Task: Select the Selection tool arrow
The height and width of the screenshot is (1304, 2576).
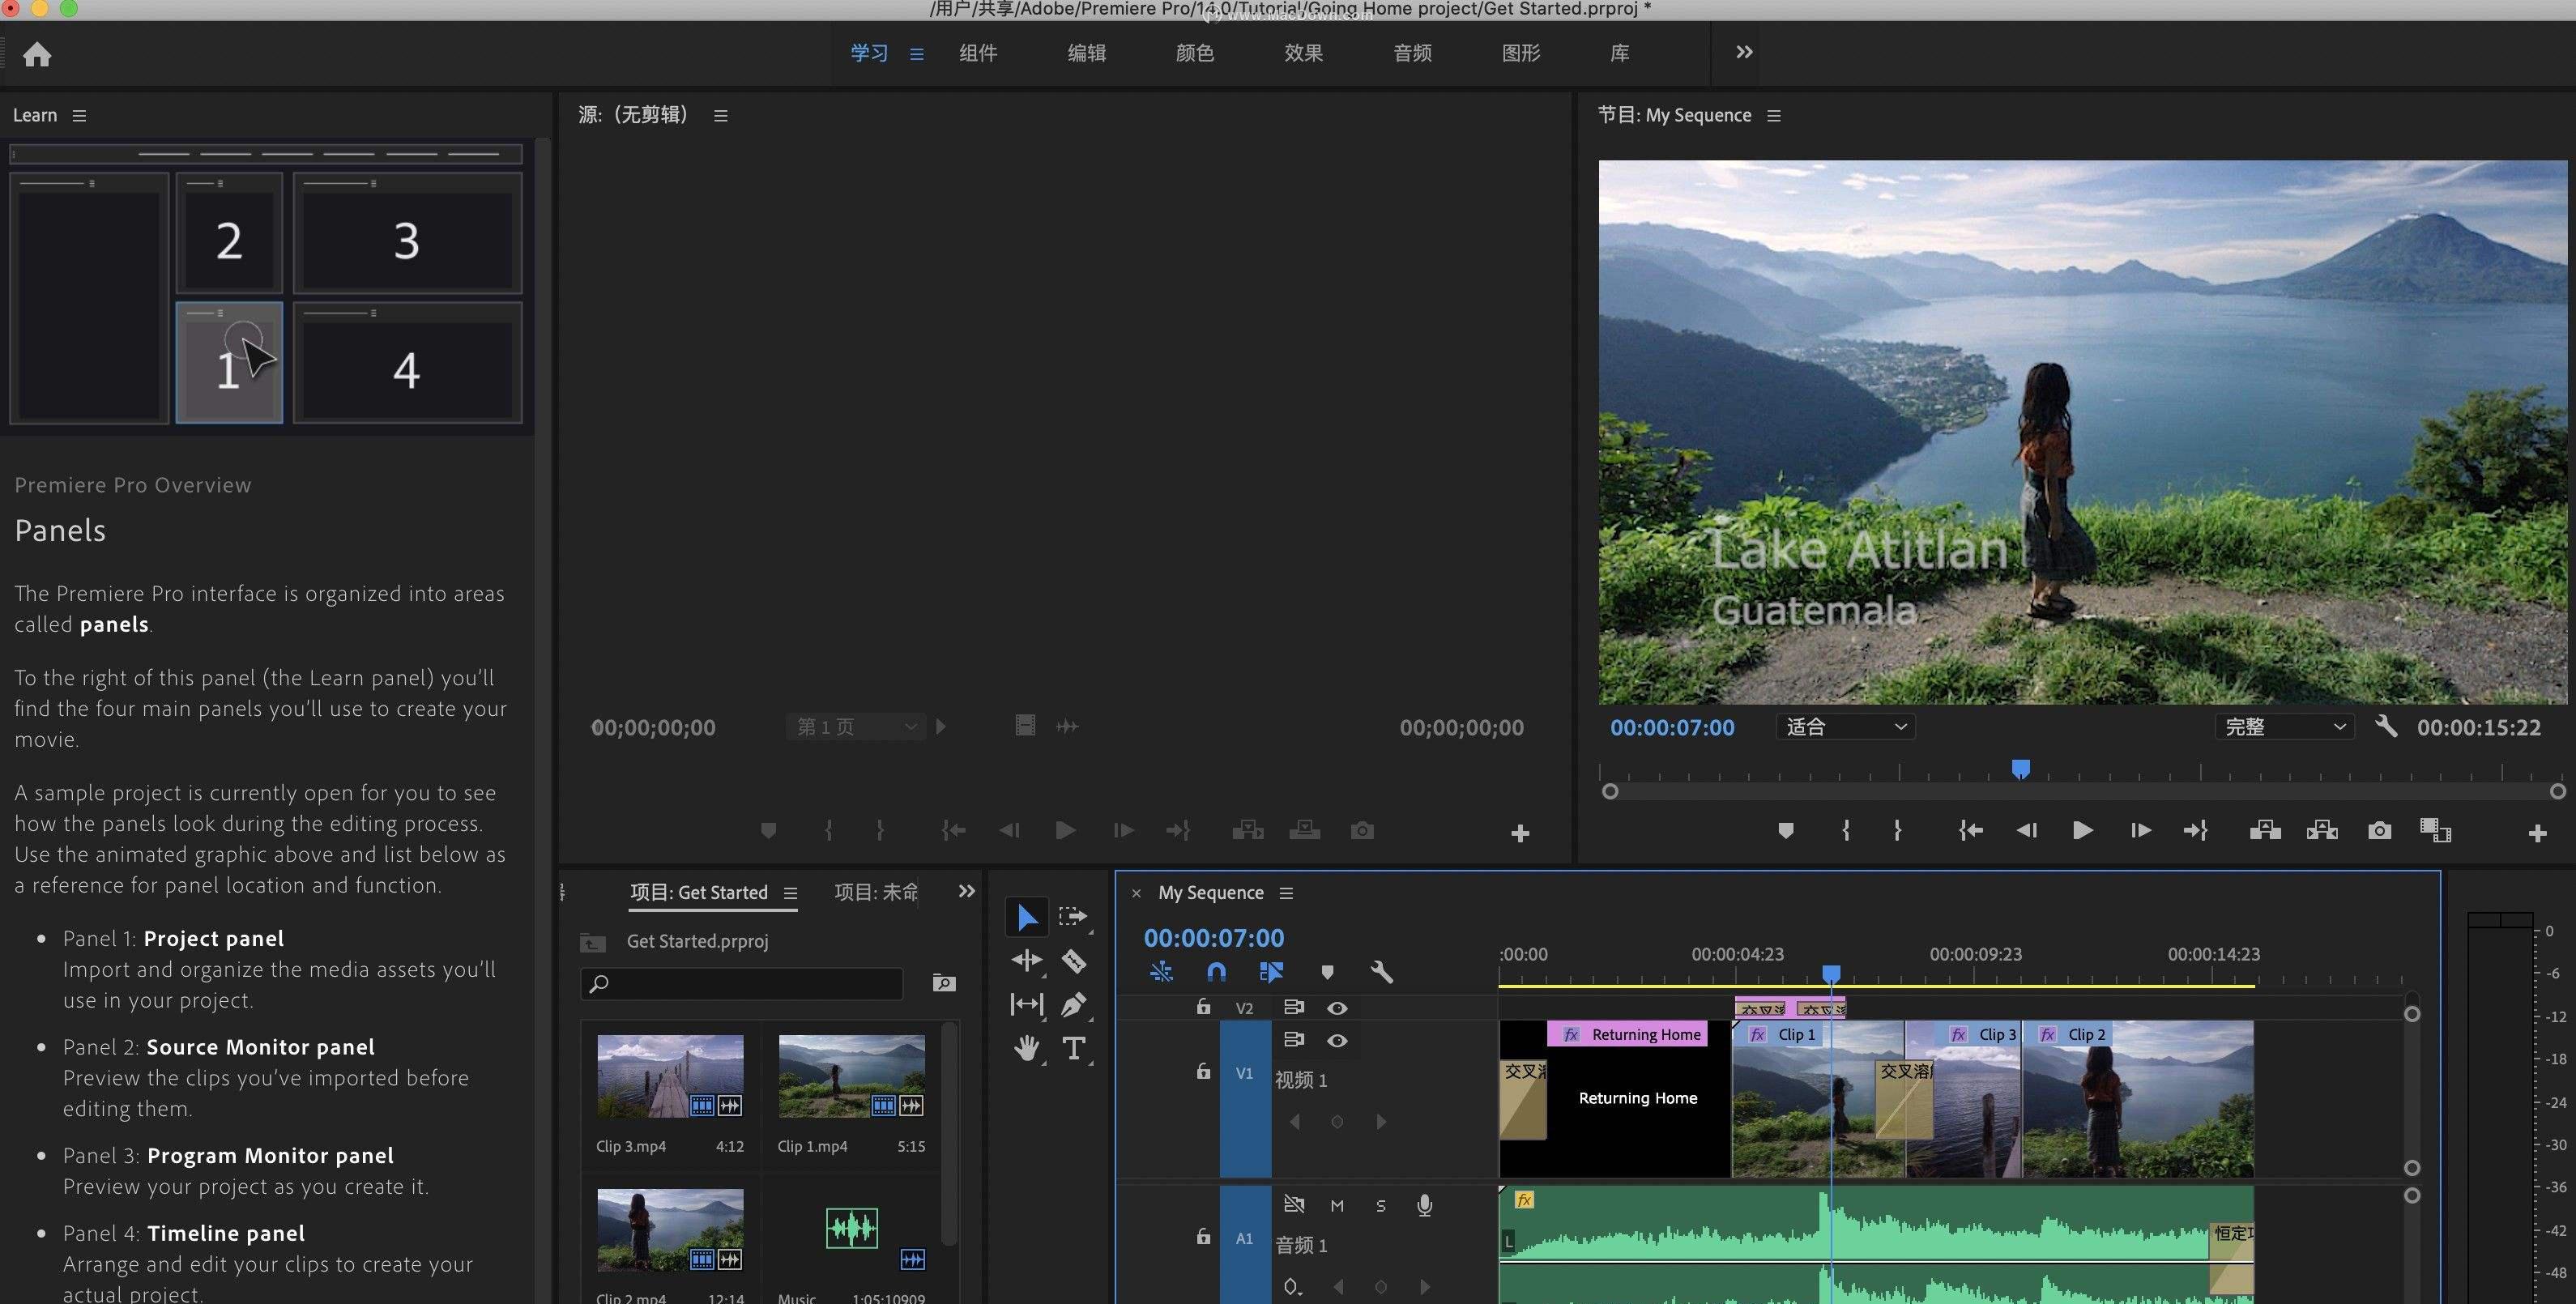Action: click(x=1027, y=917)
